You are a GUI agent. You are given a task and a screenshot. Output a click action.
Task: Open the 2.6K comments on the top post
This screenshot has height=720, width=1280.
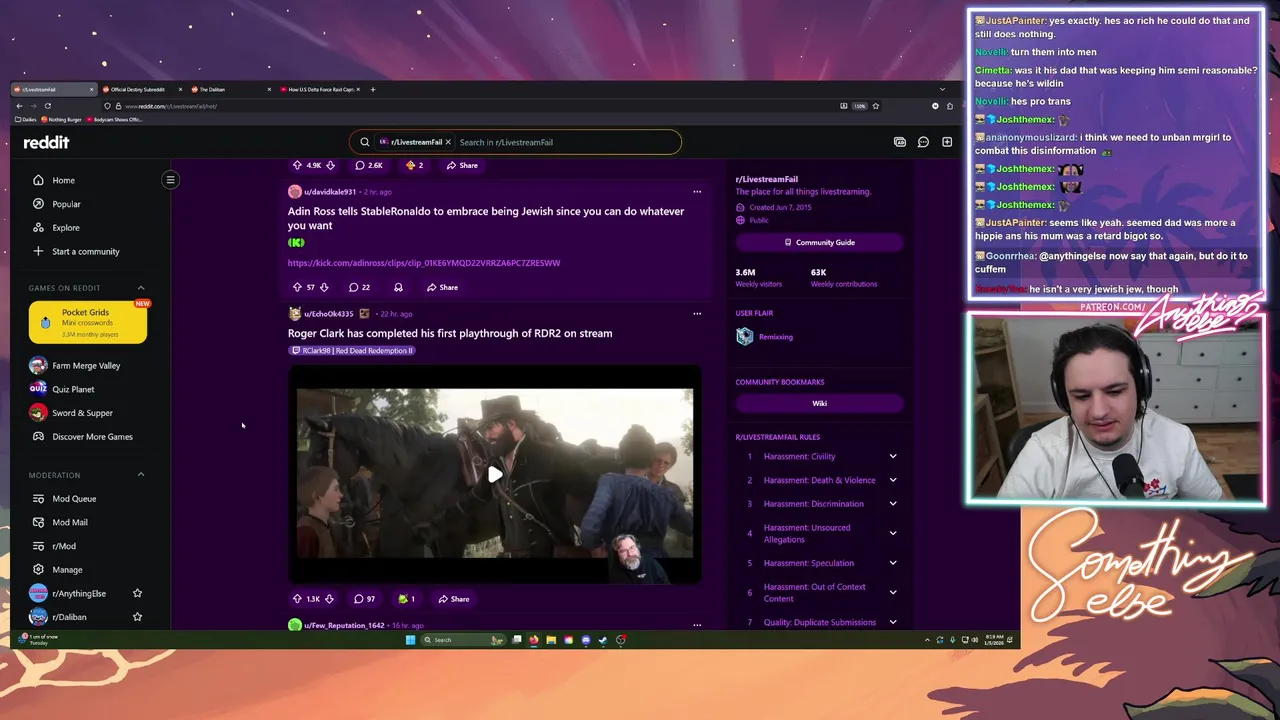point(369,165)
